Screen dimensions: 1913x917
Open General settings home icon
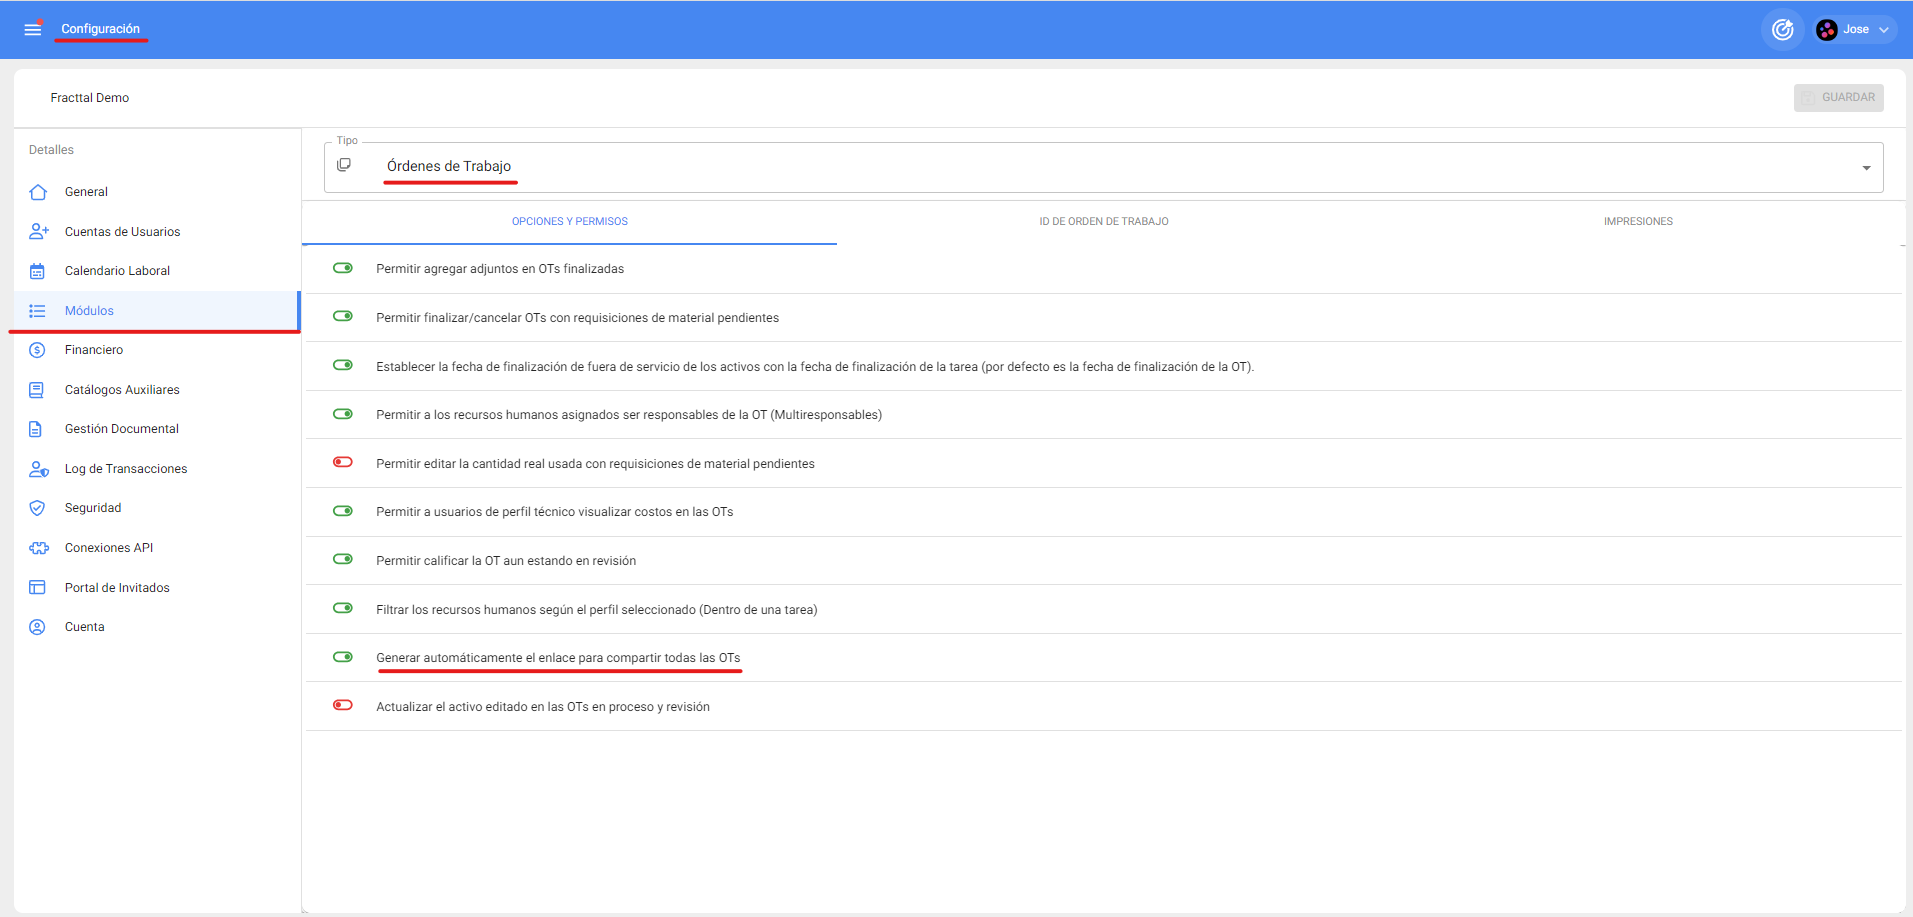pyautogui.click(x=38, y=192)
